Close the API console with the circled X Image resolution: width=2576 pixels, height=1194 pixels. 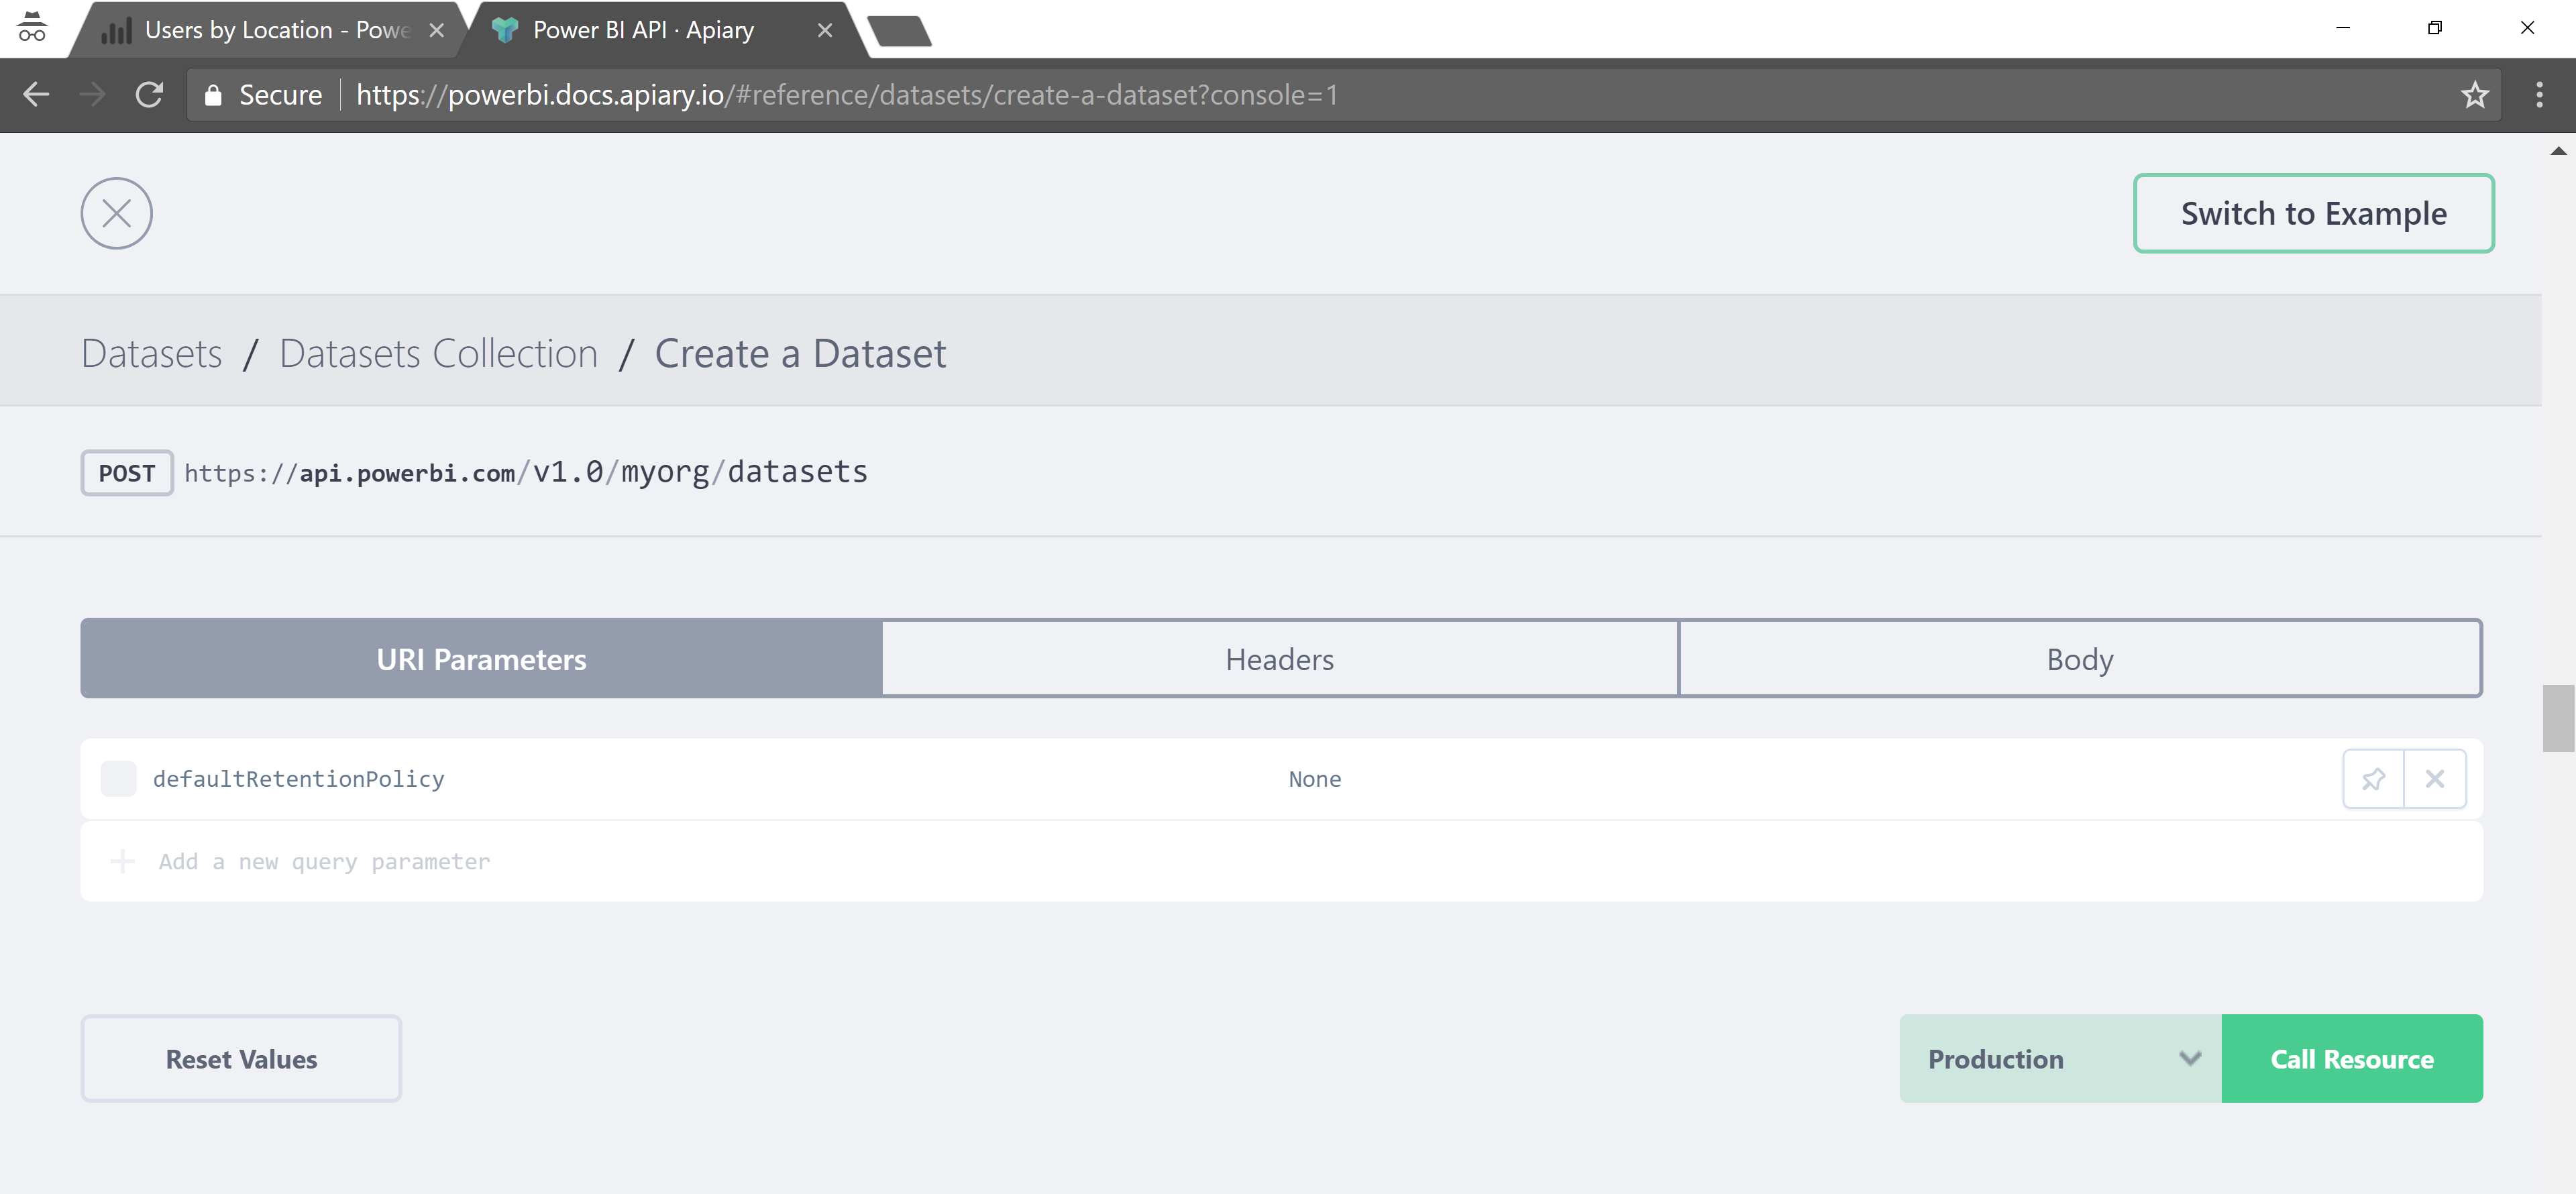pyautogui.click(x=116, y=213)
